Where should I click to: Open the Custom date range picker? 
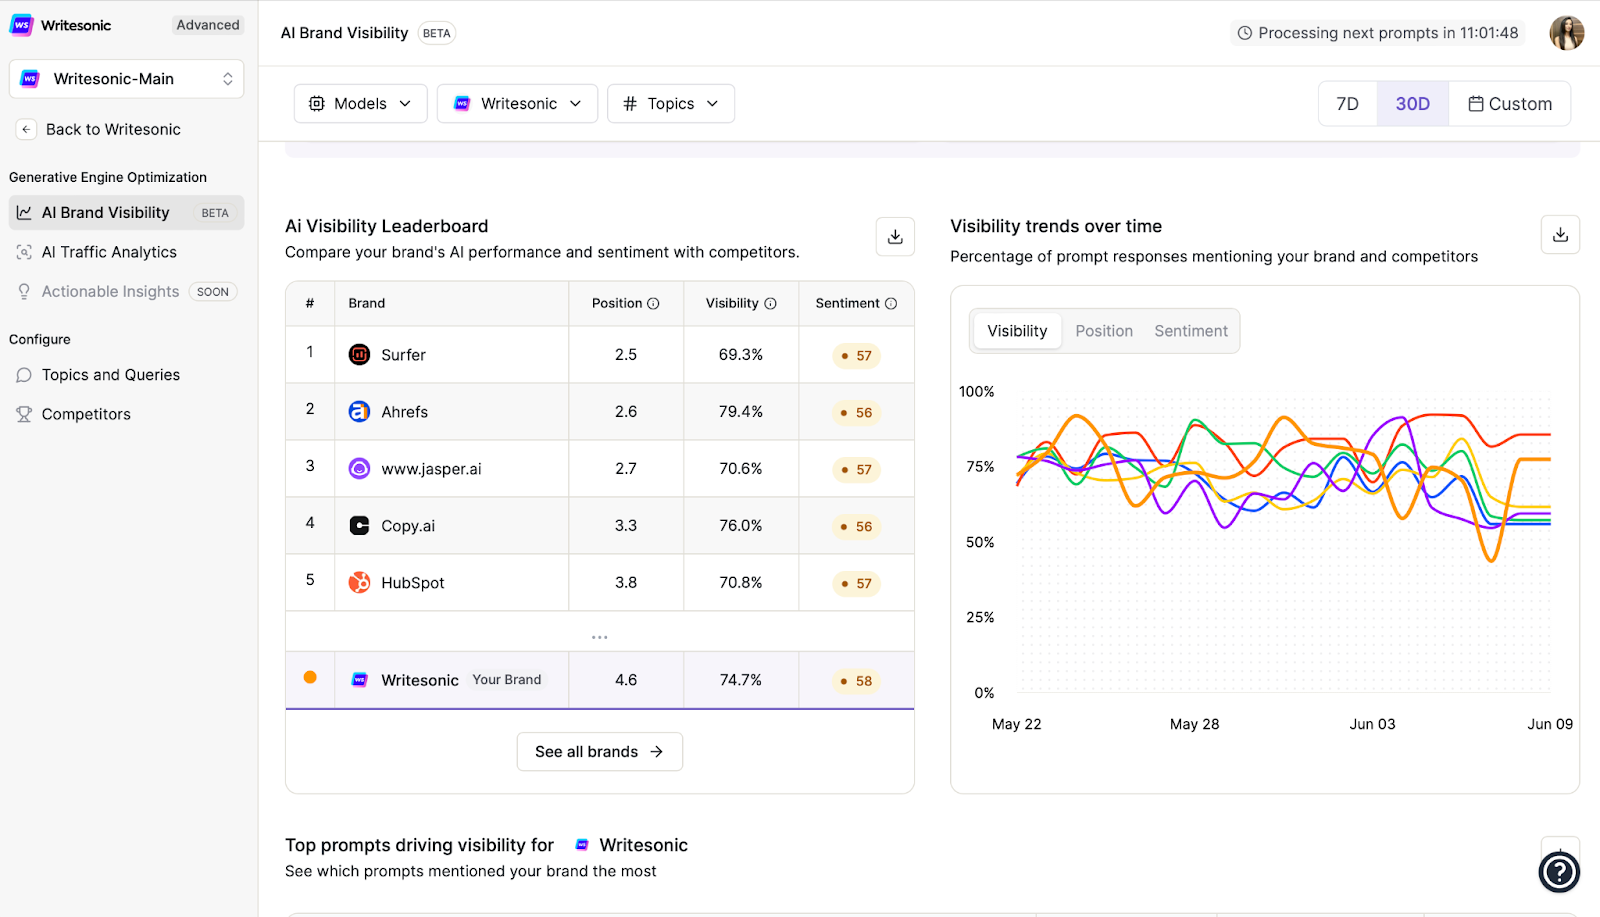coord(1509,104)
